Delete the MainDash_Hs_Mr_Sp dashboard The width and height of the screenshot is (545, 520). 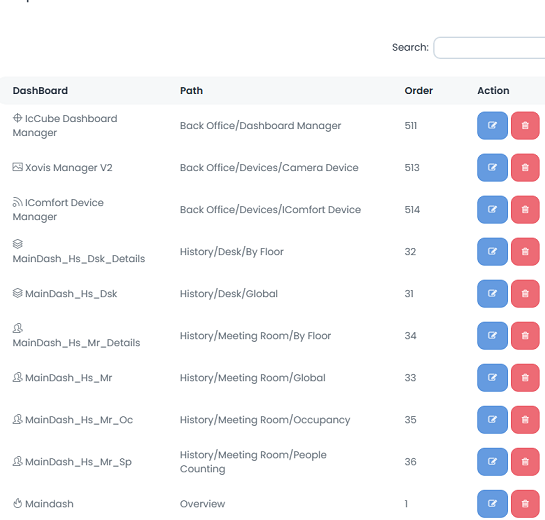[x=525, y=462]
